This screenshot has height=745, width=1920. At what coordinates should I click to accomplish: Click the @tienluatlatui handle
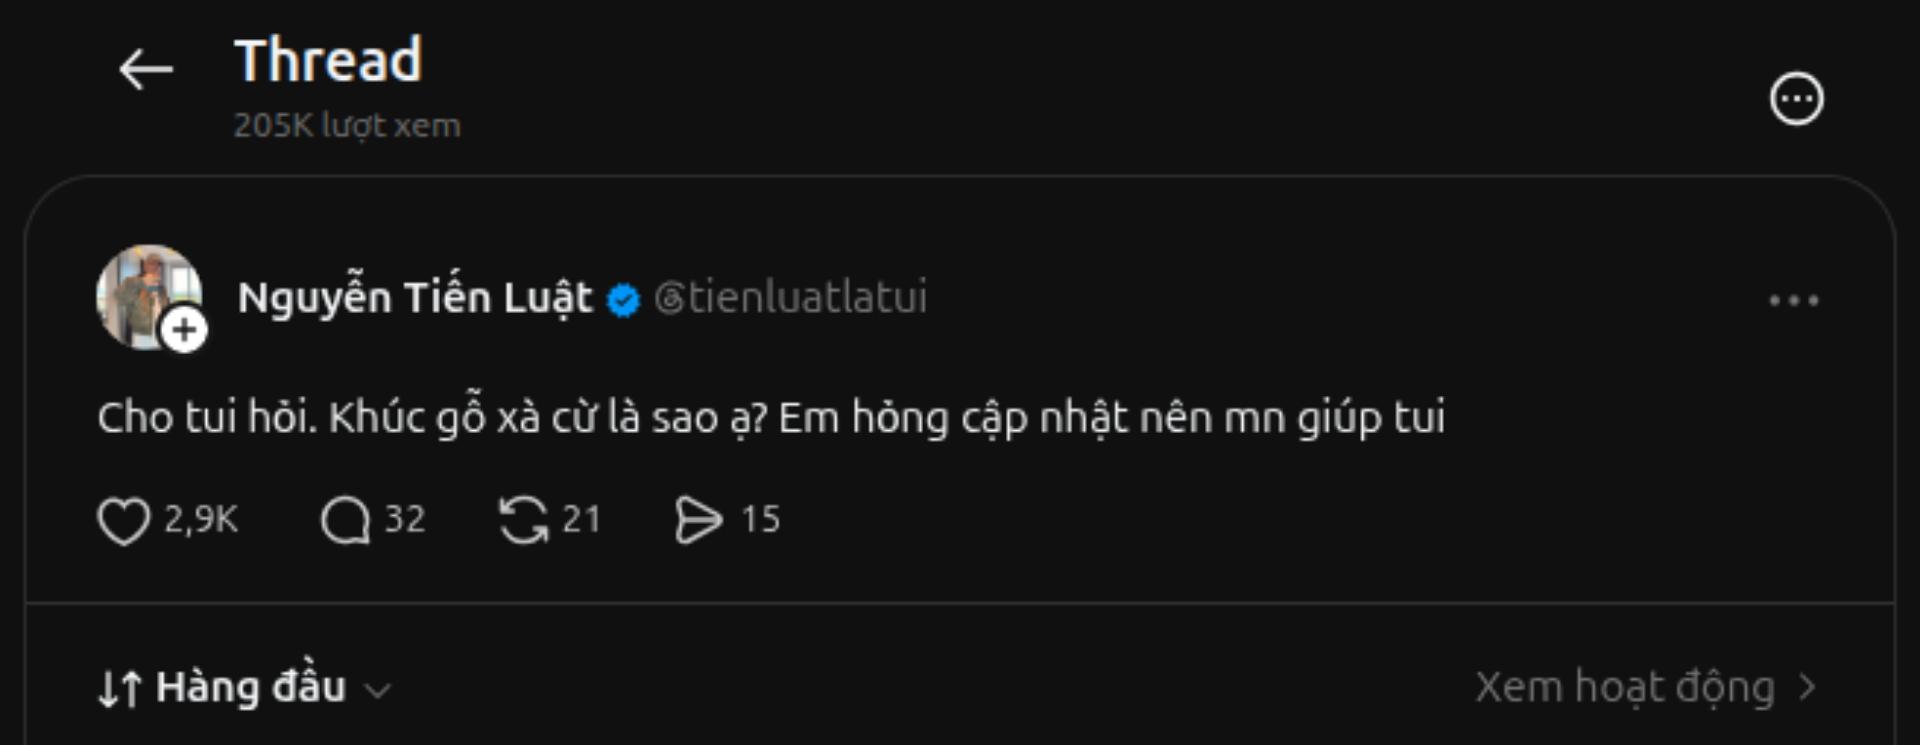790,298
